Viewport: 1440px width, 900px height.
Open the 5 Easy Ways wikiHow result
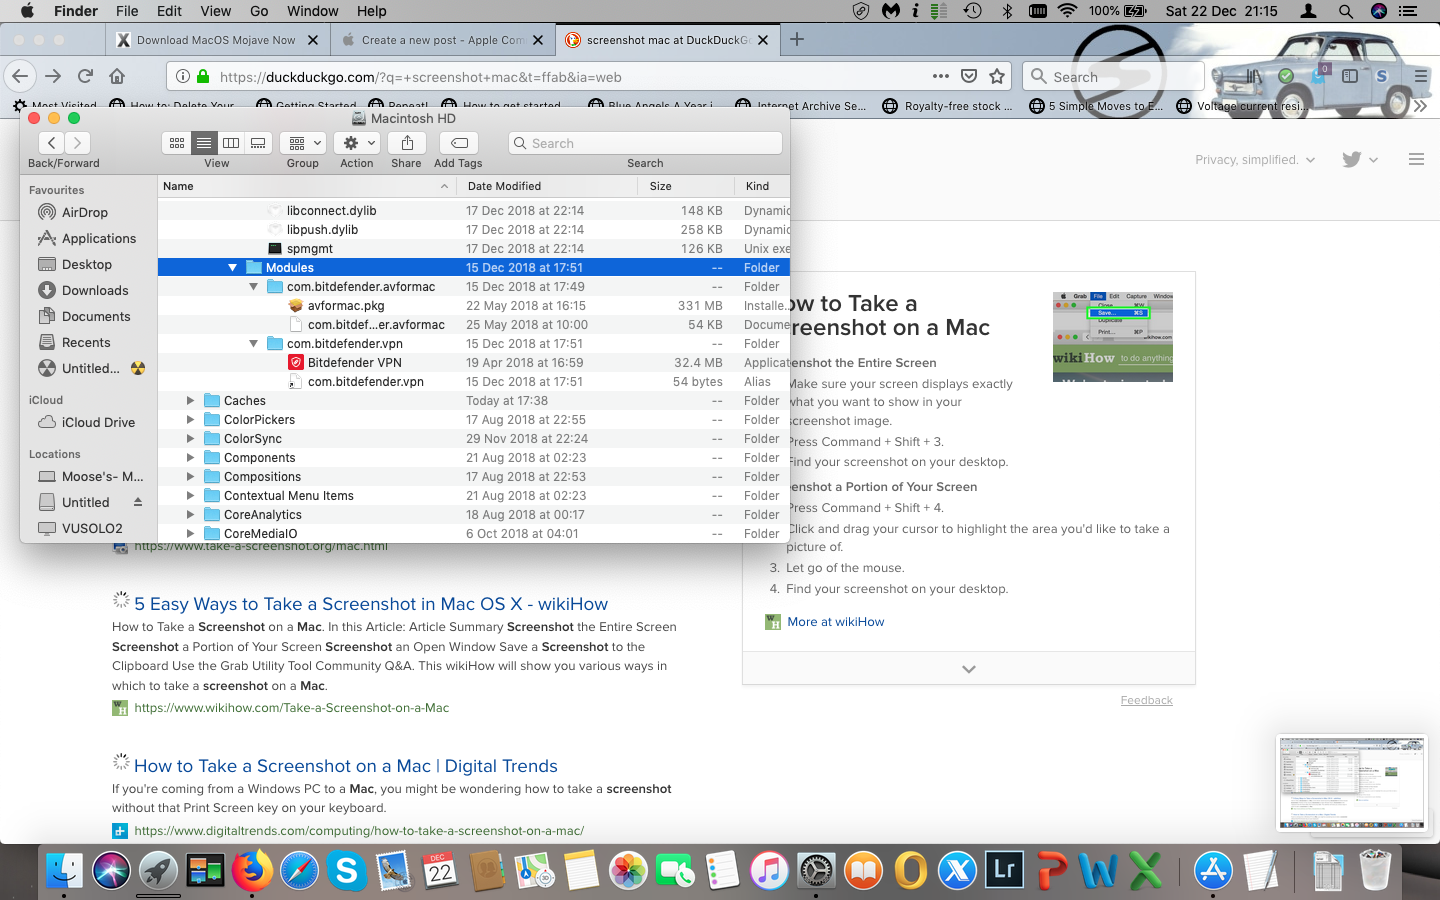(371, 604)
